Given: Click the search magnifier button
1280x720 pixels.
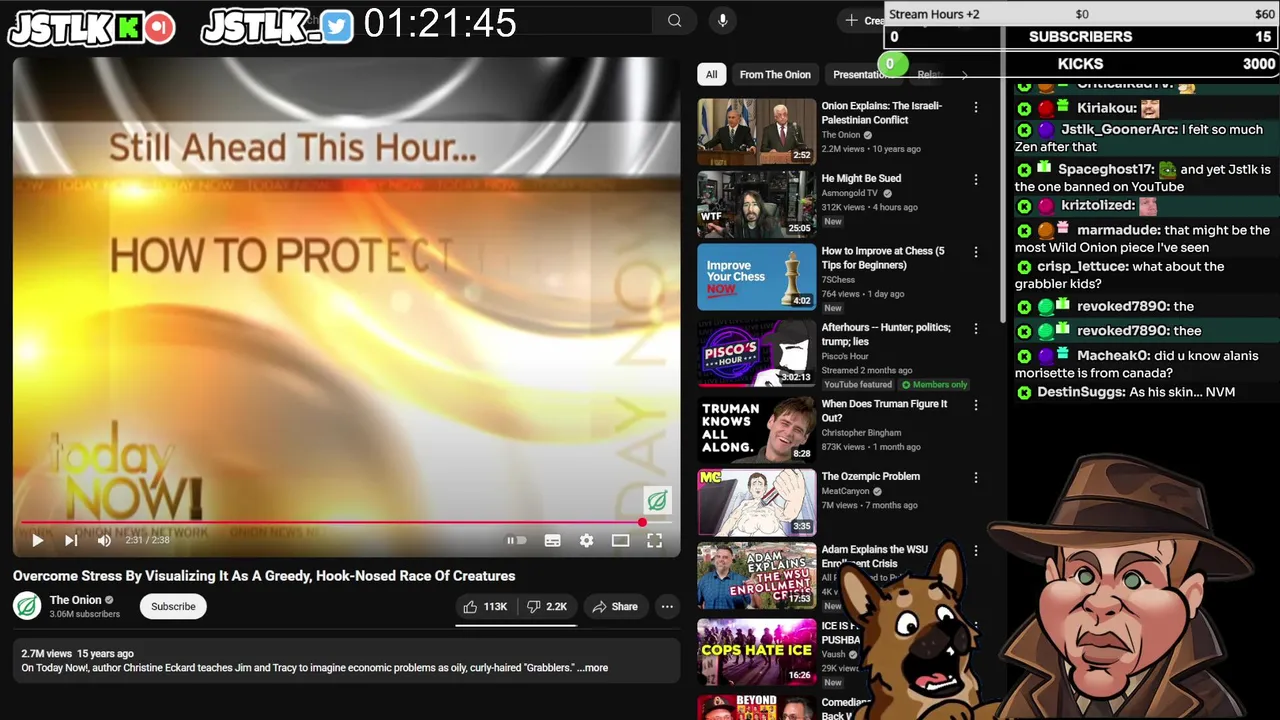Looking at the screenshot, I should 674,20.
